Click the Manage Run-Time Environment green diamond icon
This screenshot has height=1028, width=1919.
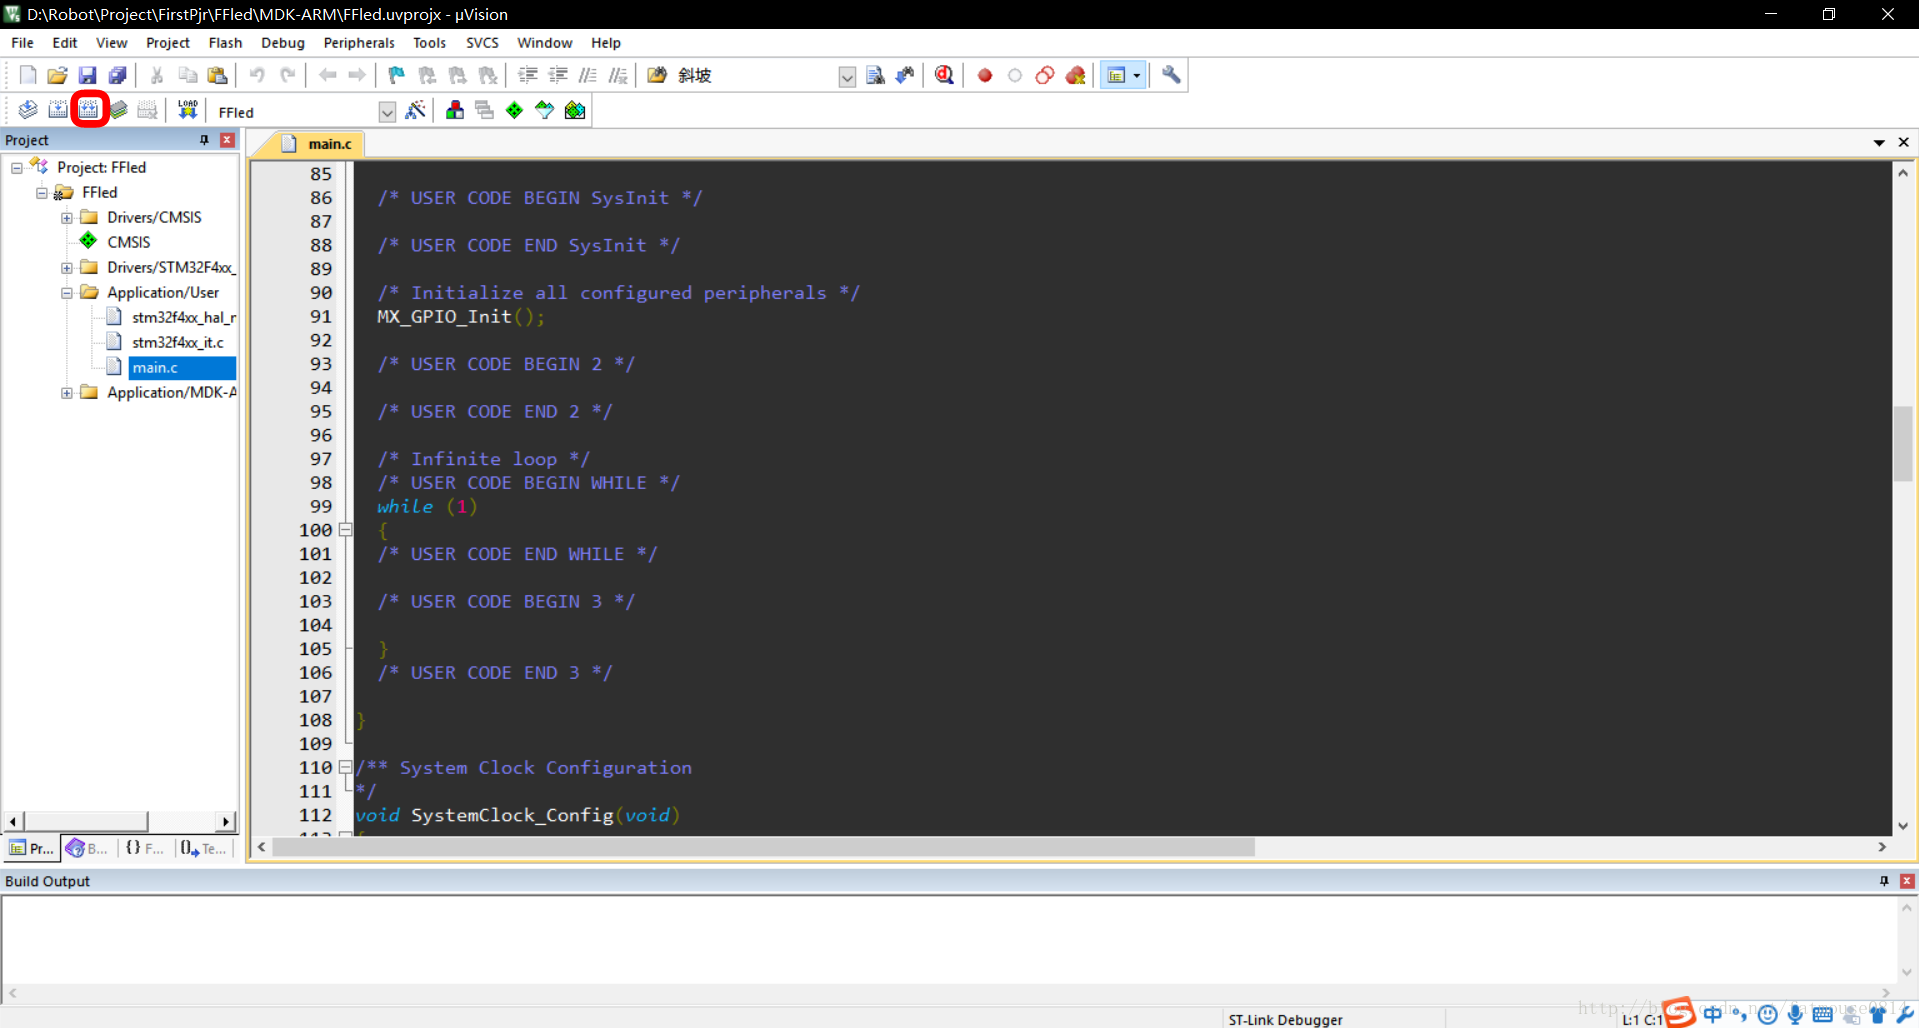pyautogui.click(x=514, y=110)
